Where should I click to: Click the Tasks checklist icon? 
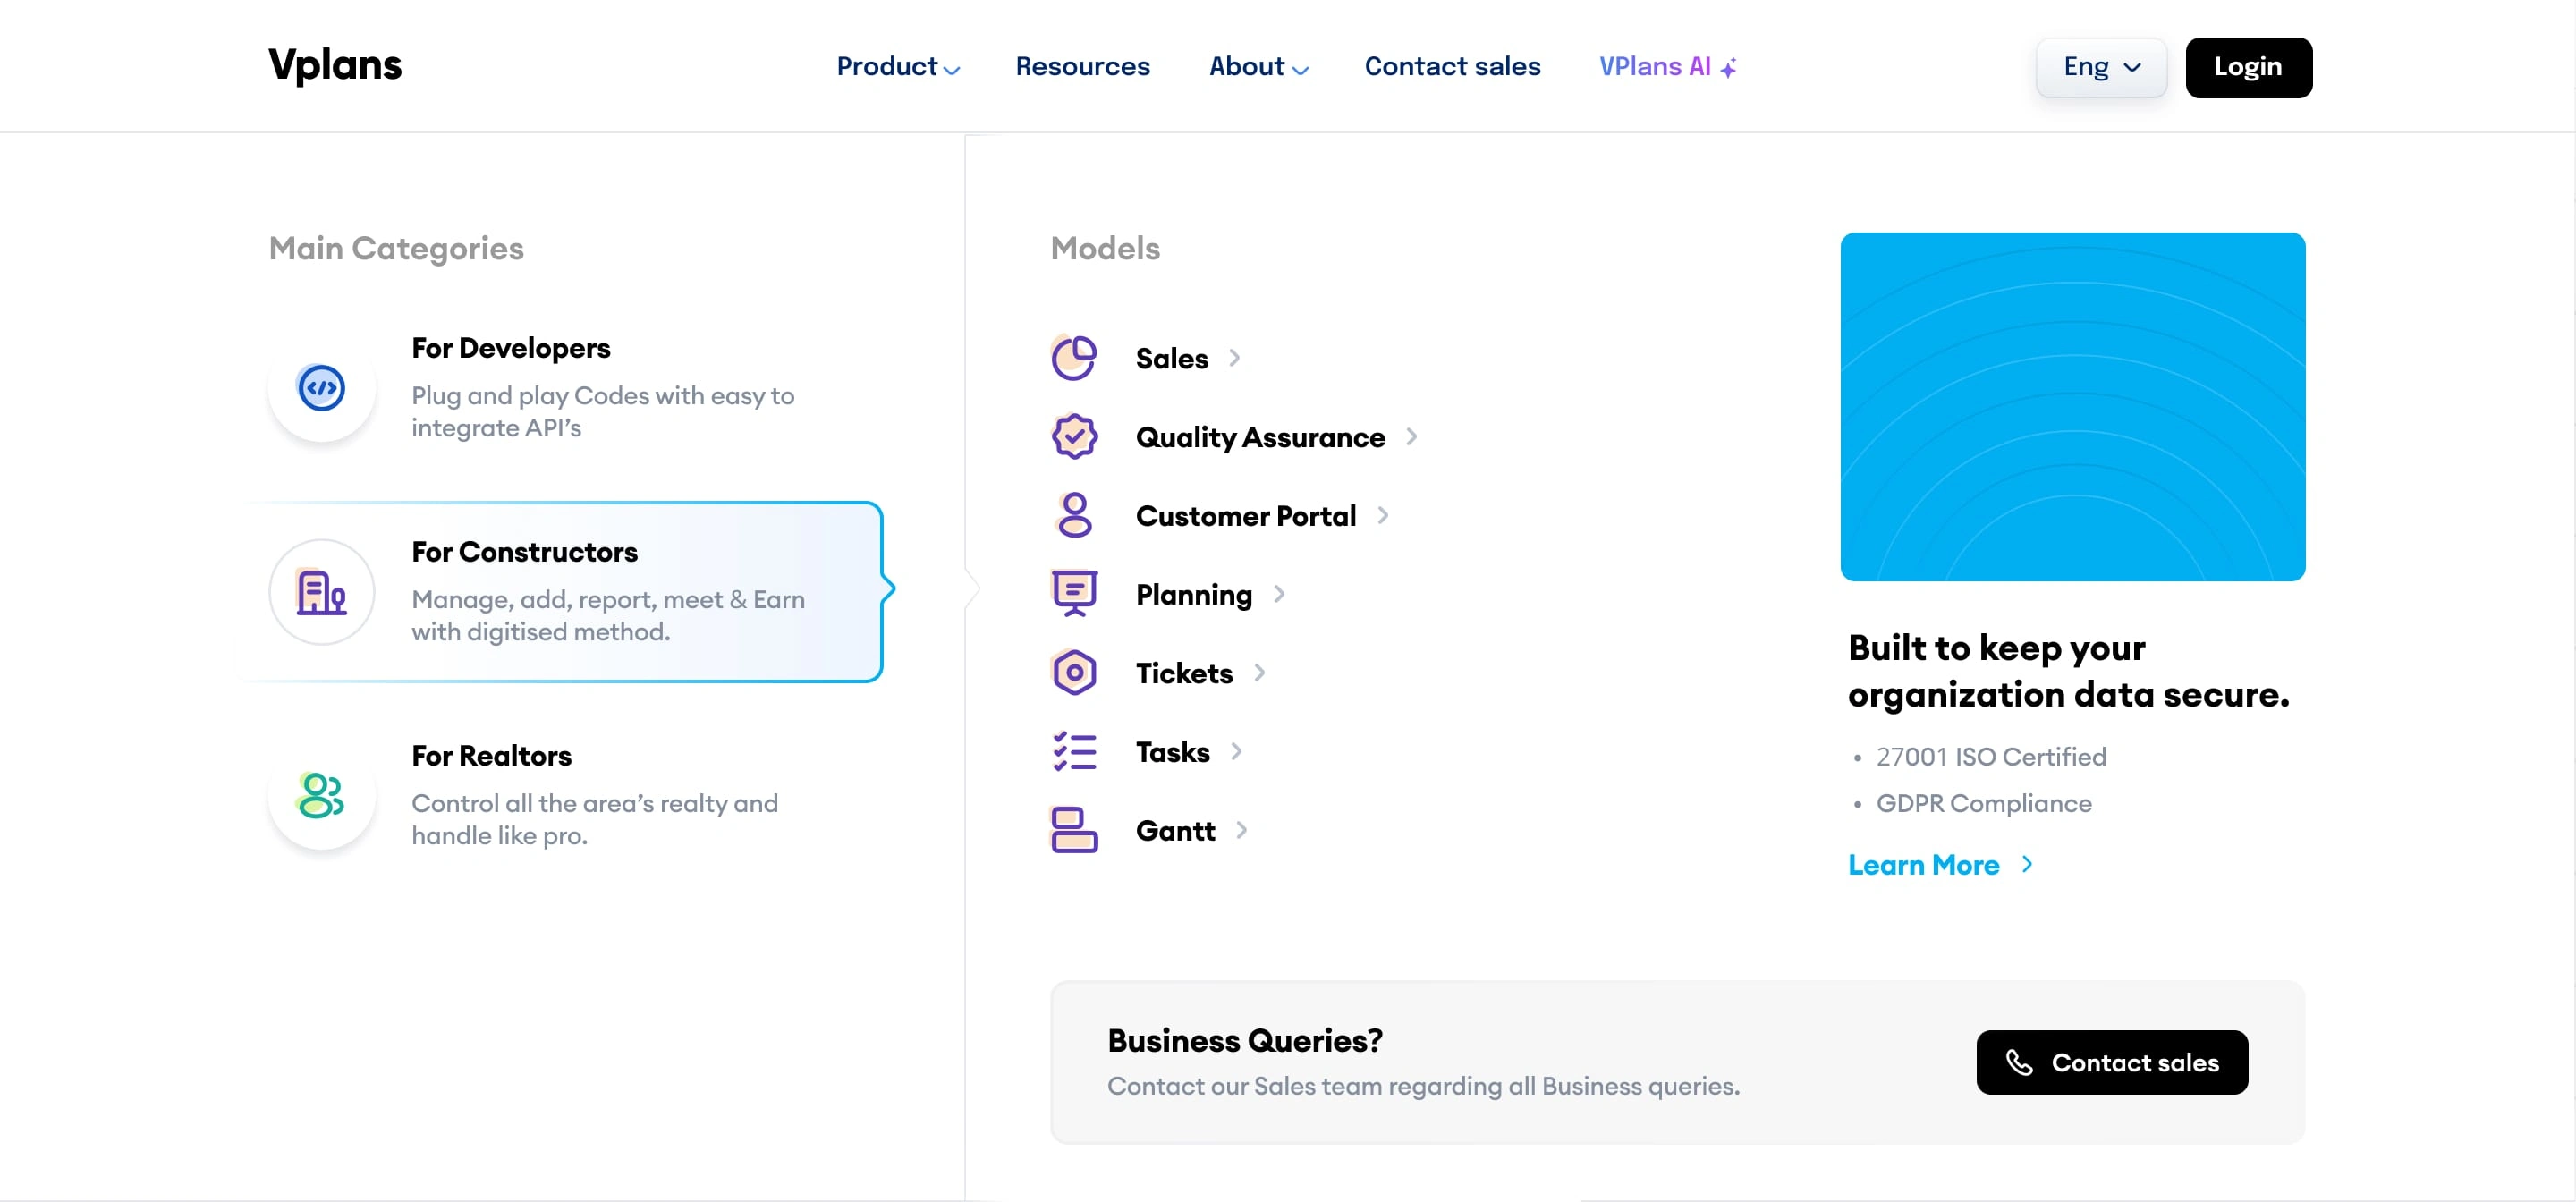click(x=1074, y=751)
